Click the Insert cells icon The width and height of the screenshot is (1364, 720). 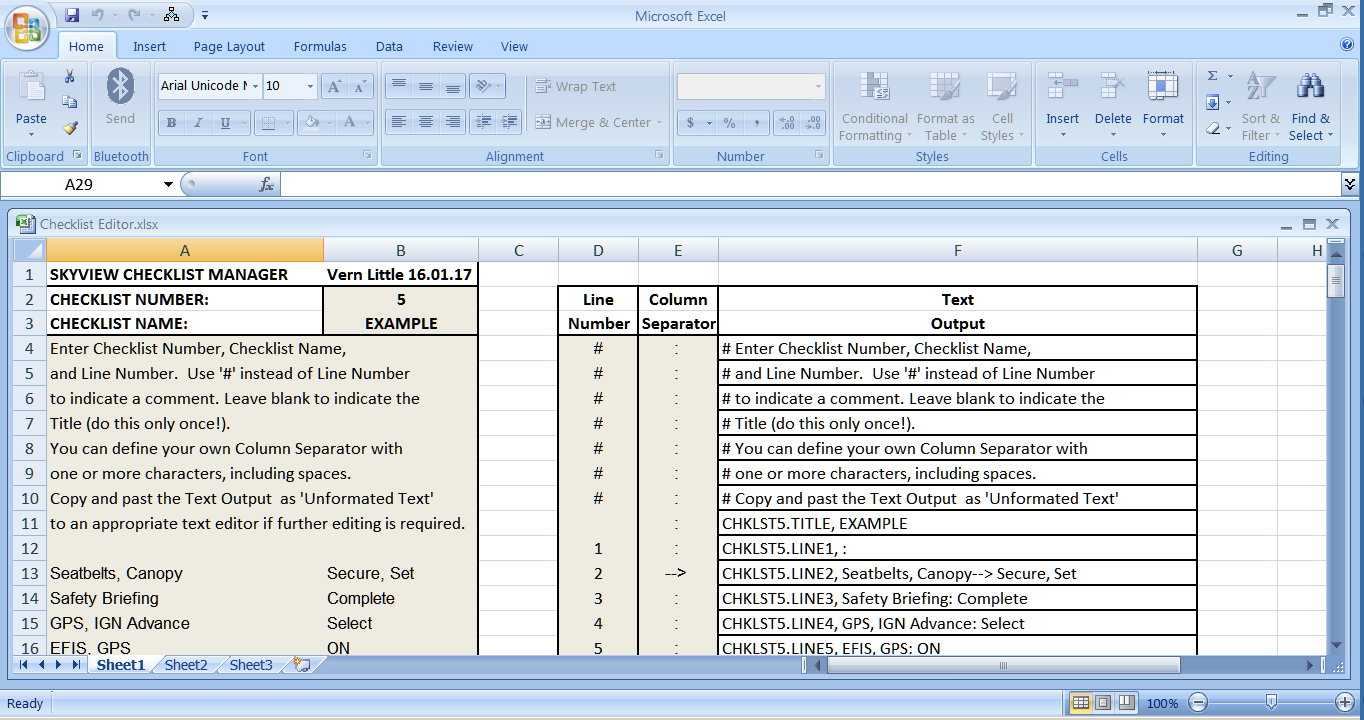point(1062,86)
